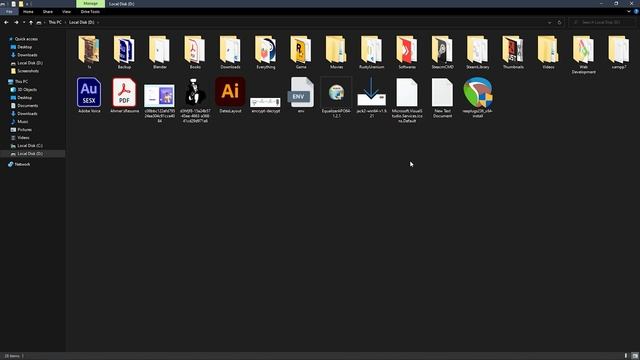640x360 pixels.
Task: Select the Movies folder
Action: pyautogui.click(x=336, y=52)
